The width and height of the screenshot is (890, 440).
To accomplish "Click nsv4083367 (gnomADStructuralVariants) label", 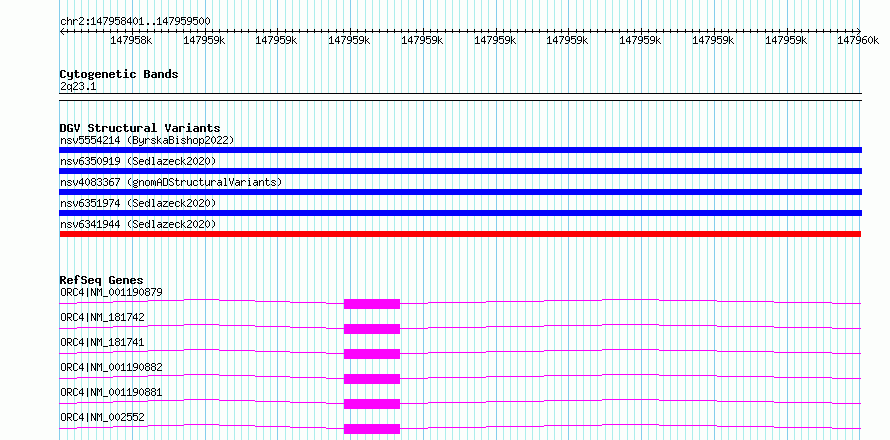I will coord(171,182).
